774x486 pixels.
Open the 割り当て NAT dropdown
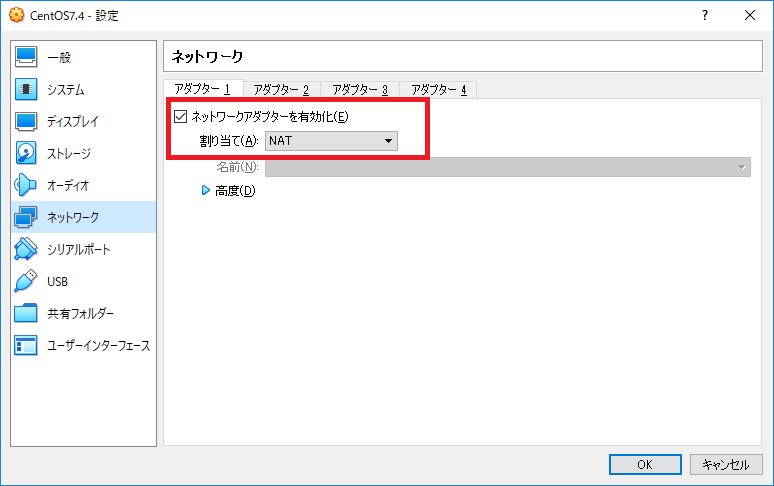point(331,141)
